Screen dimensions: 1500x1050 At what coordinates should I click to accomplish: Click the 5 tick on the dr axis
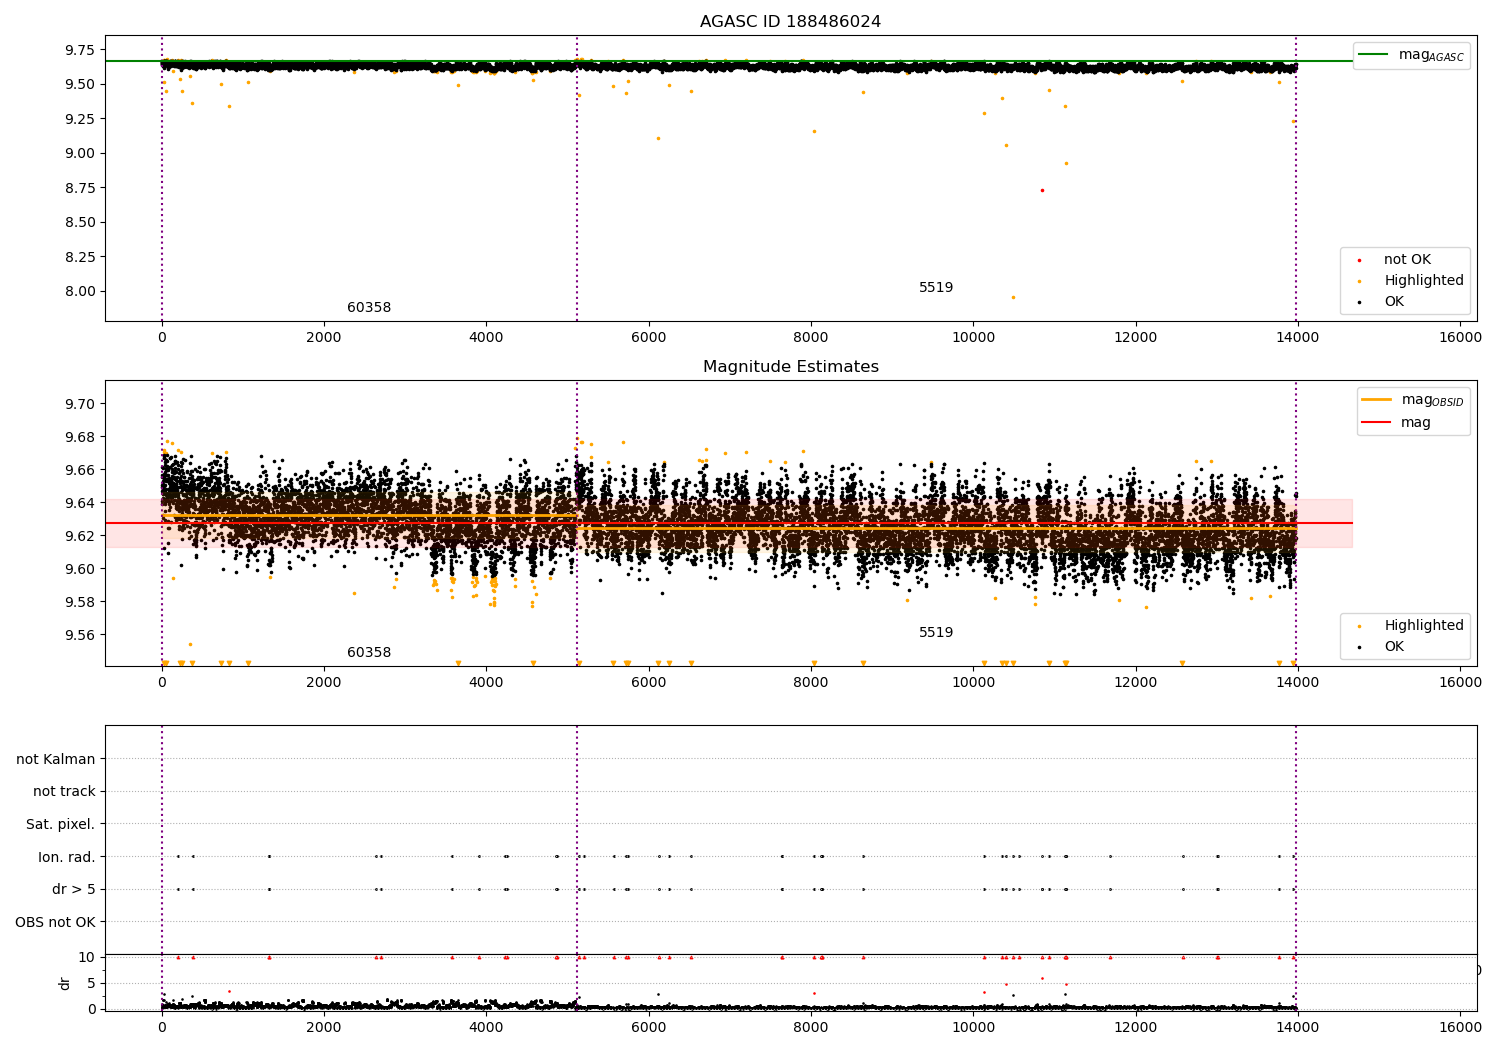91,983
